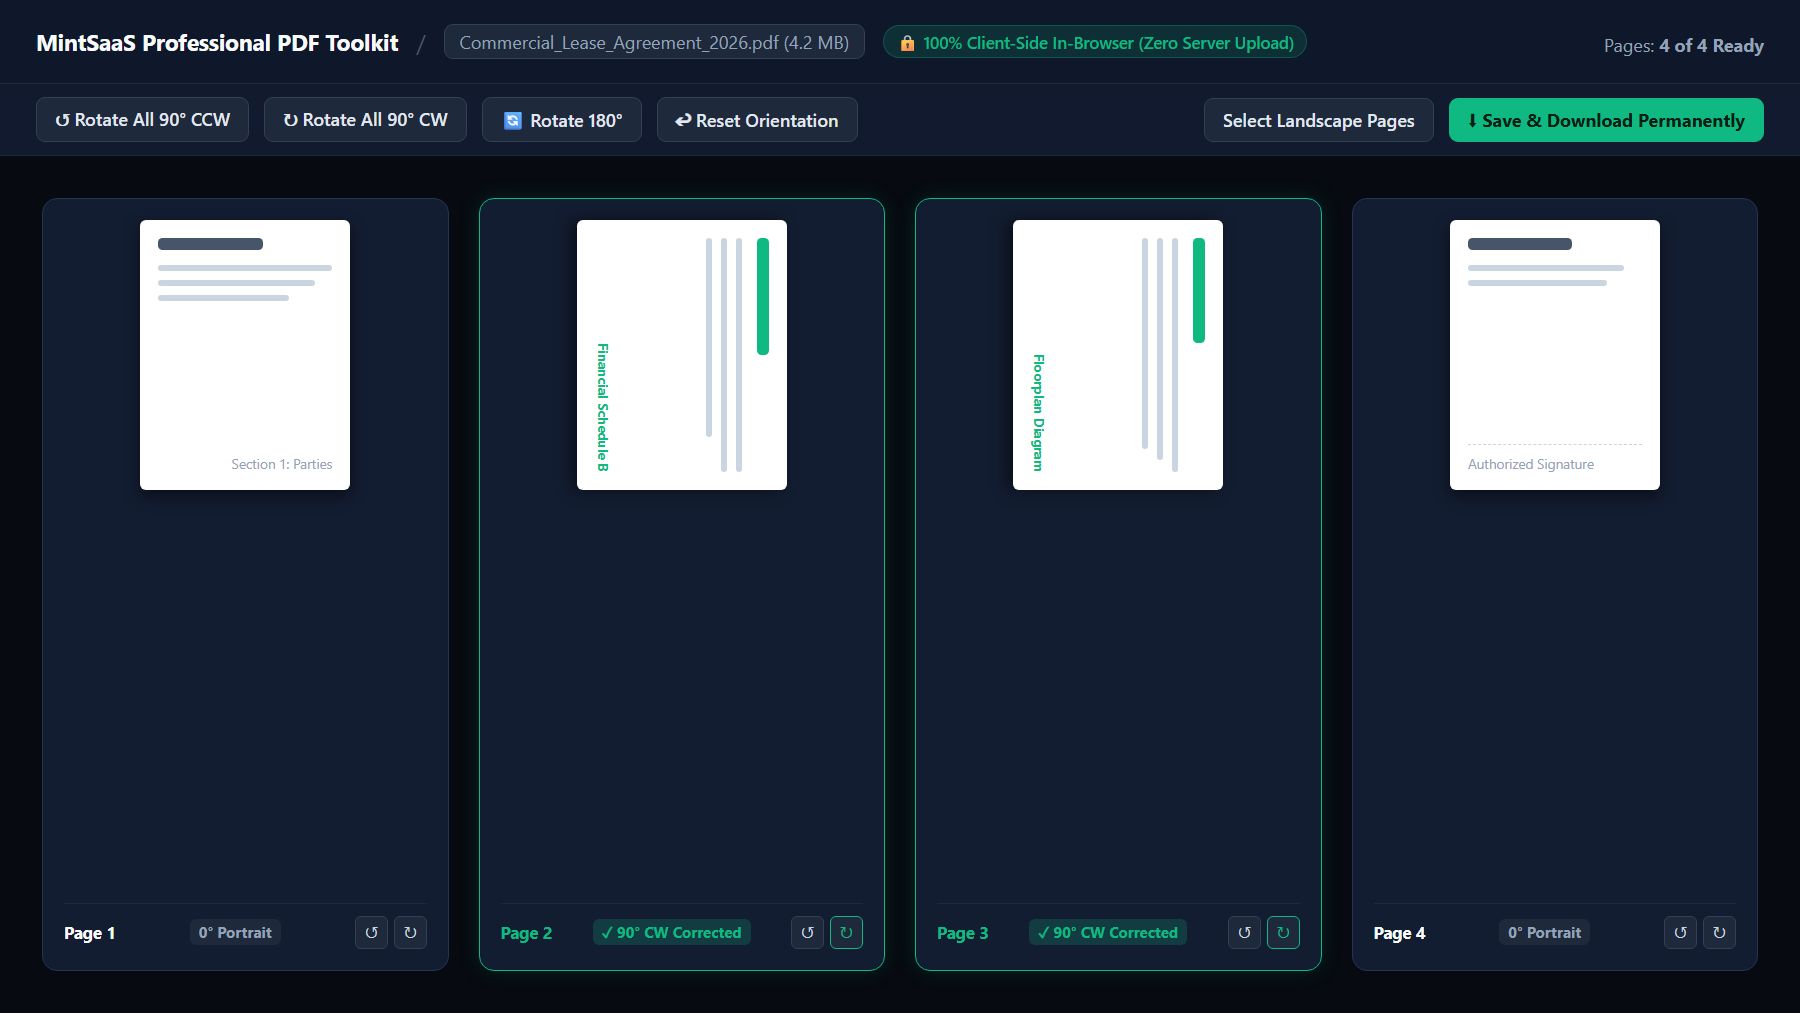
Task: Click the Page 1 label
Action: pyautogui.click(x=90, y=933)
